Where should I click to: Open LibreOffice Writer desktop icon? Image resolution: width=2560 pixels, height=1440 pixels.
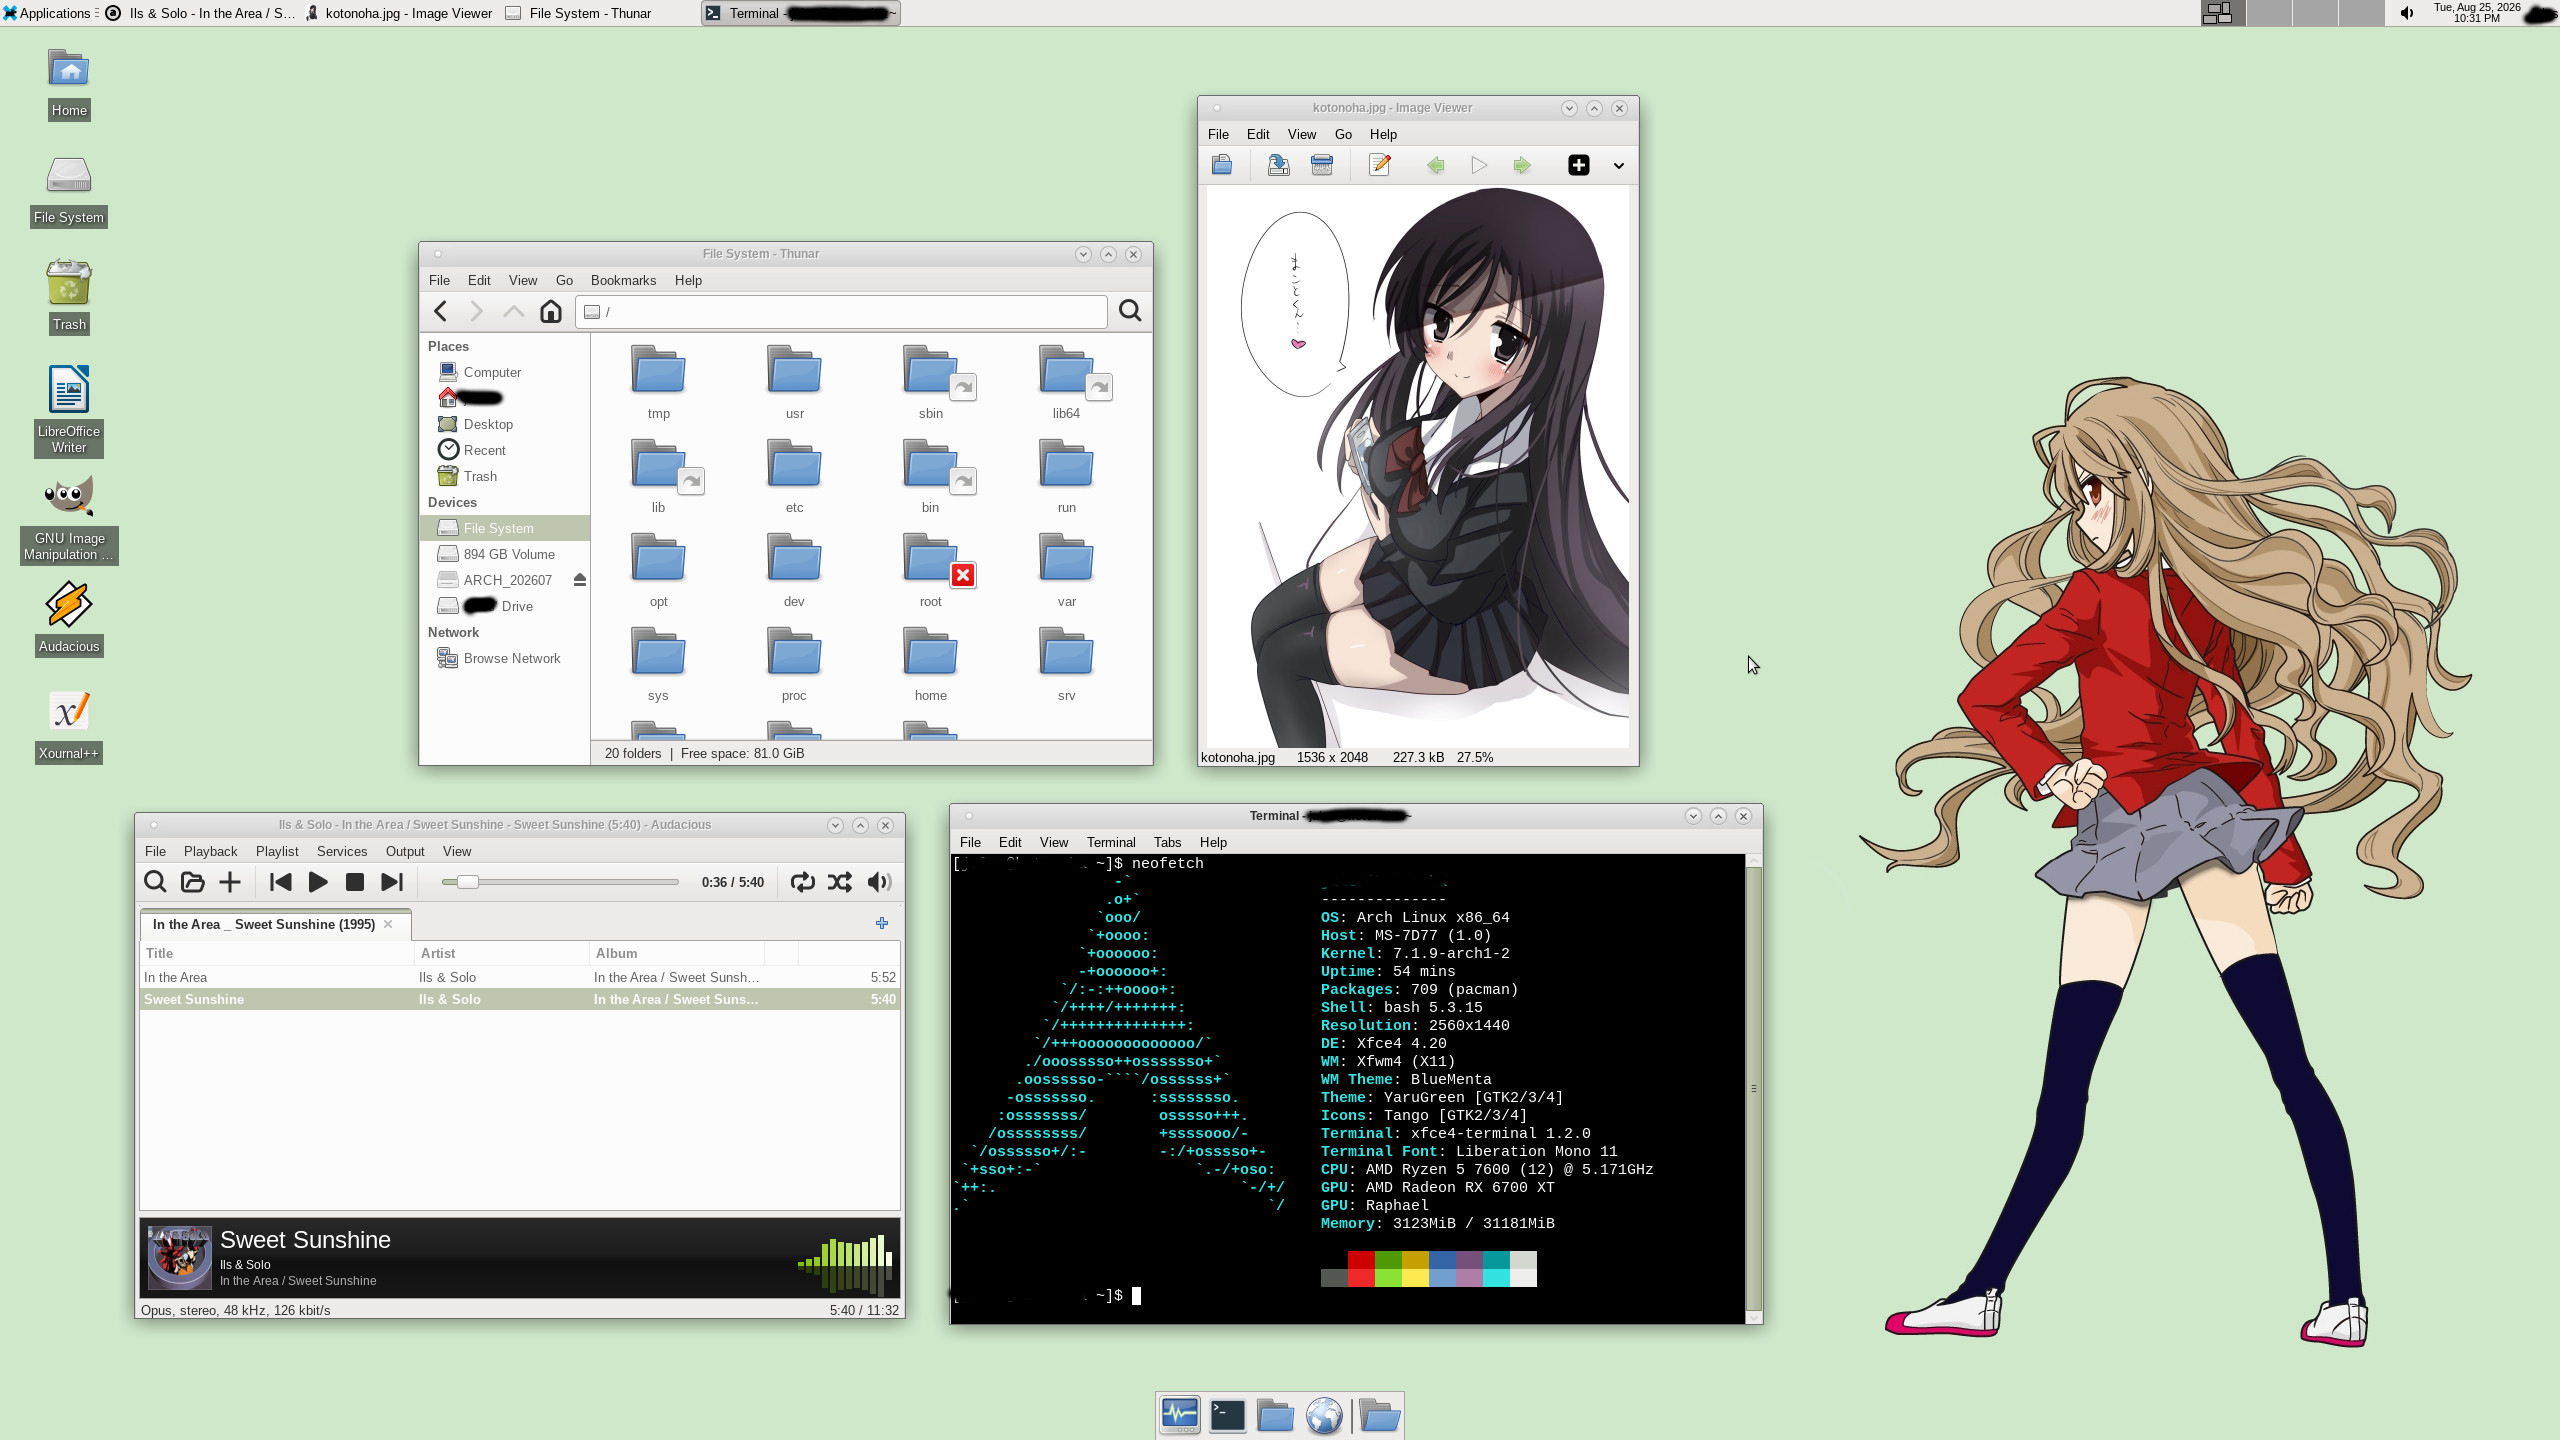pyautogui.click(x=69, y=411)
